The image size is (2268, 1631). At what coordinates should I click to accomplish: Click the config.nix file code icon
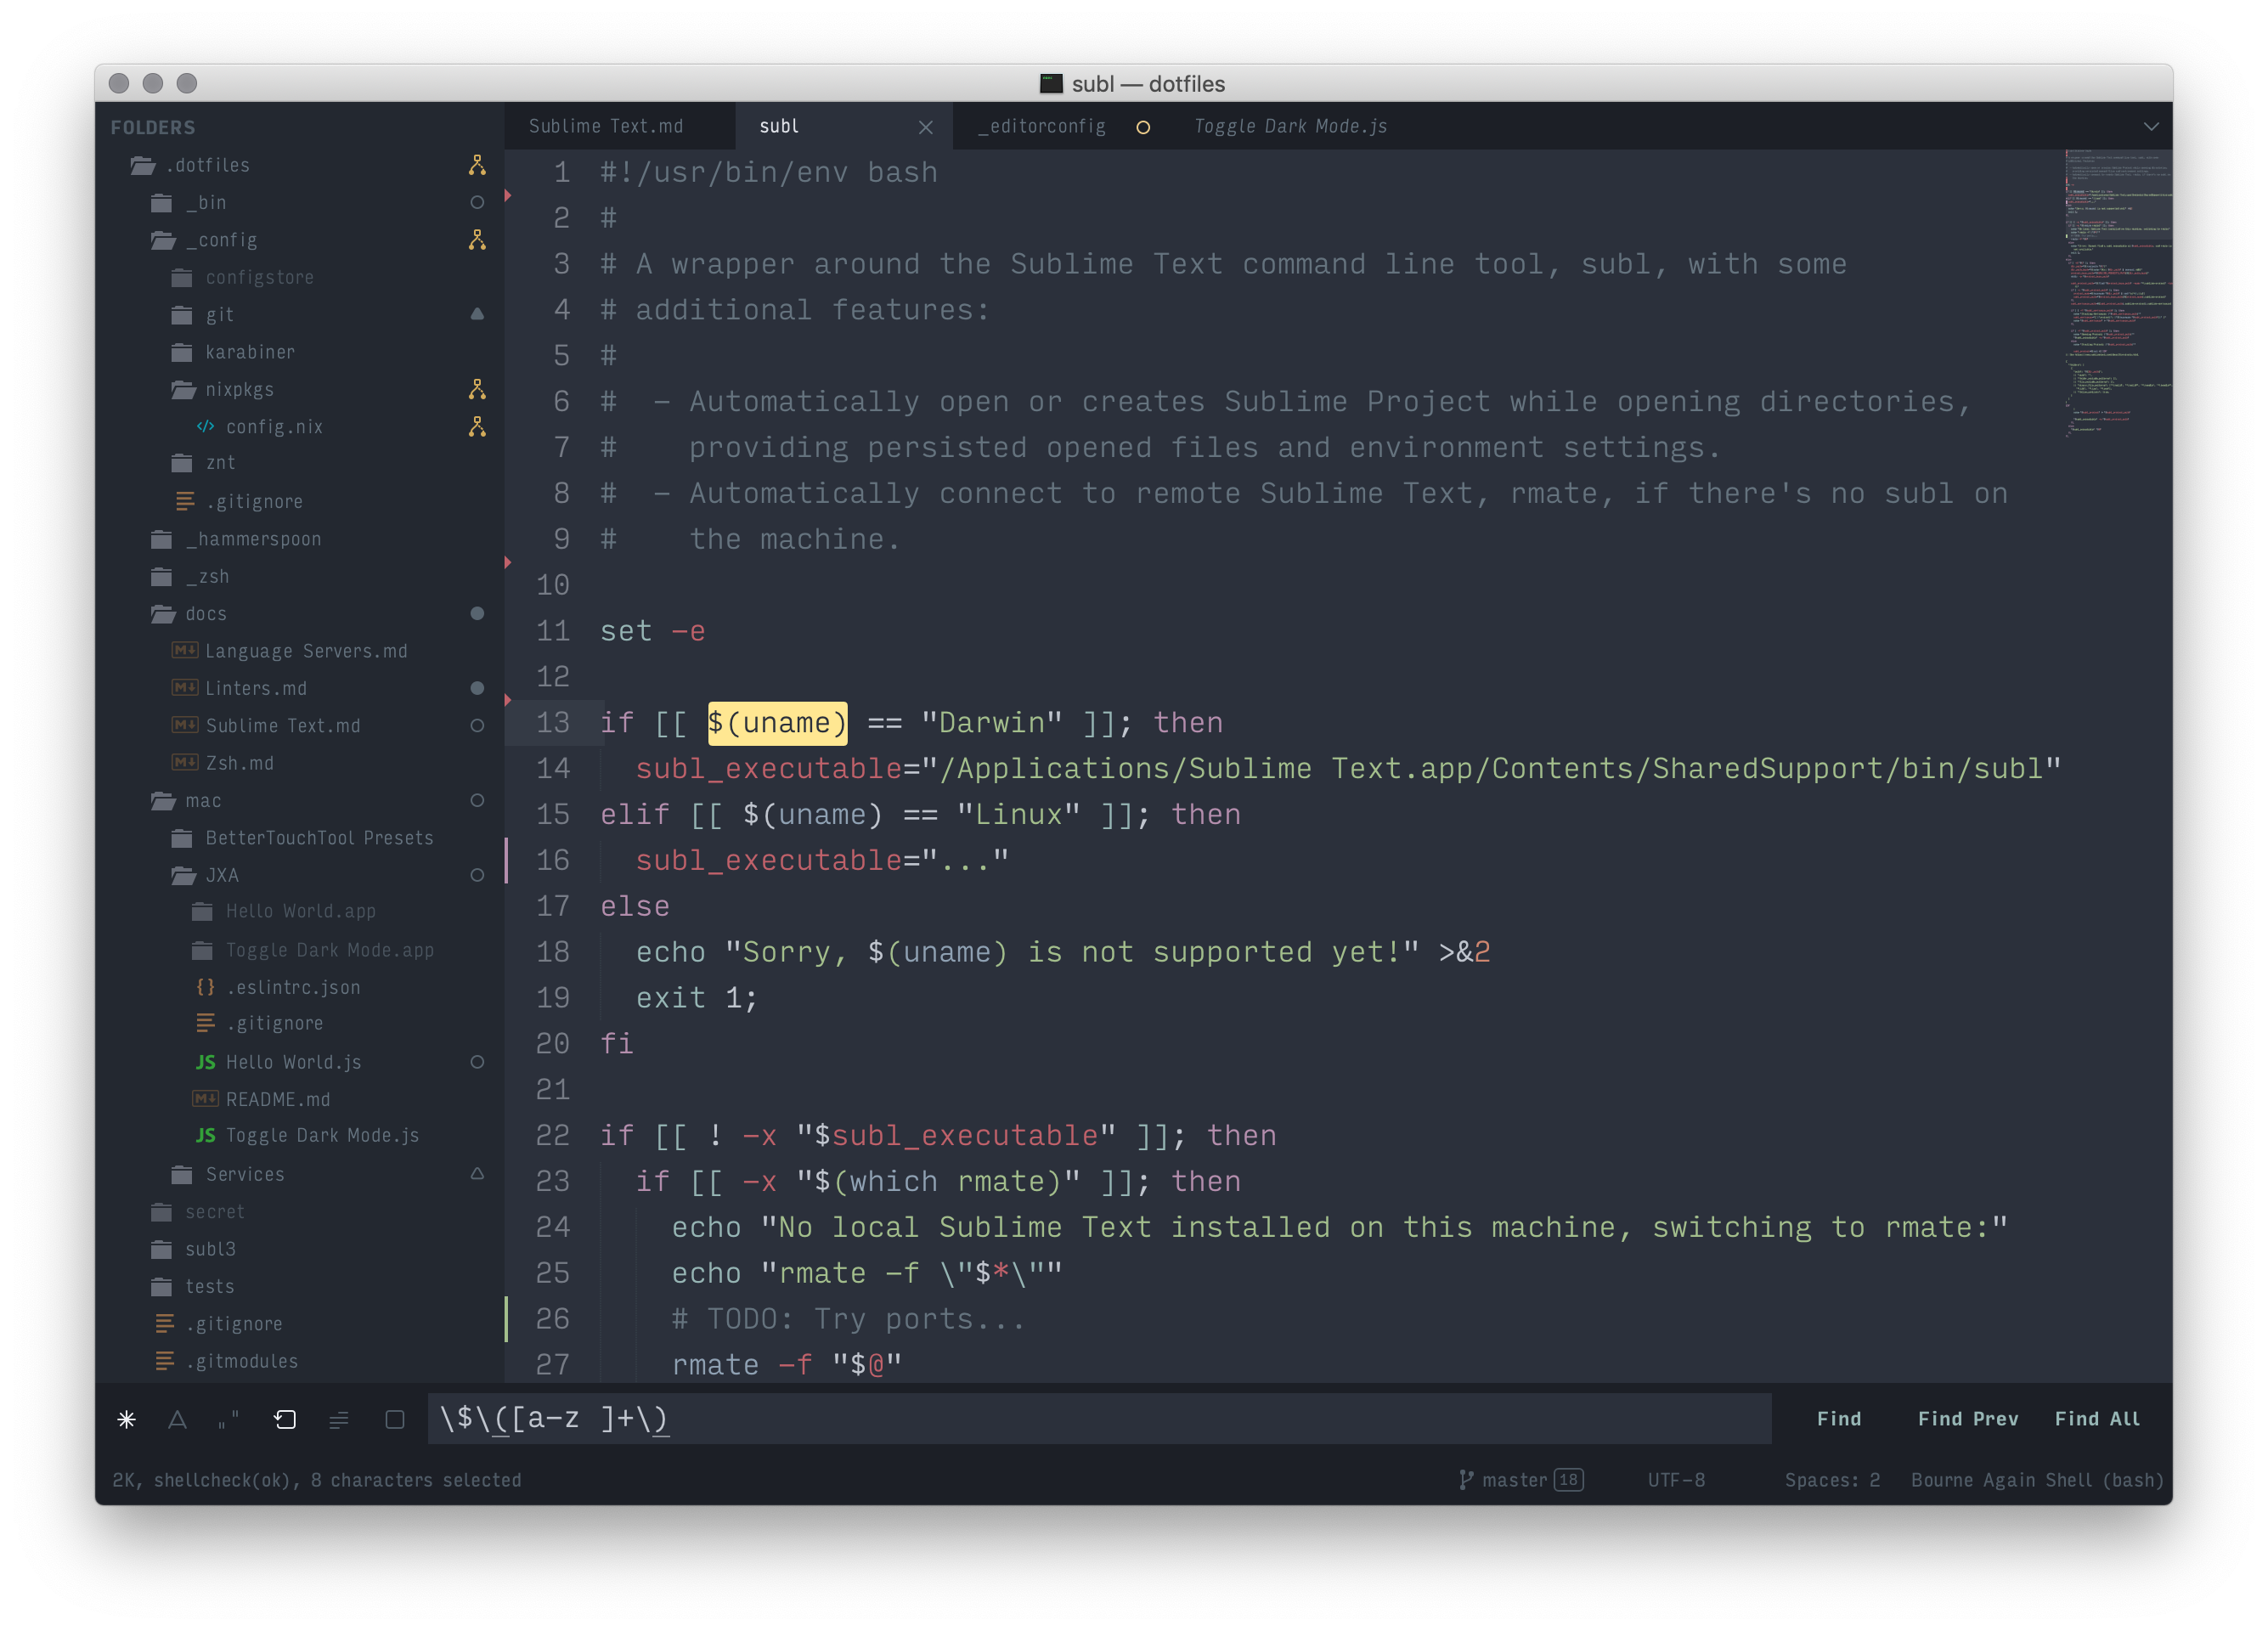(x=206, y=426)
